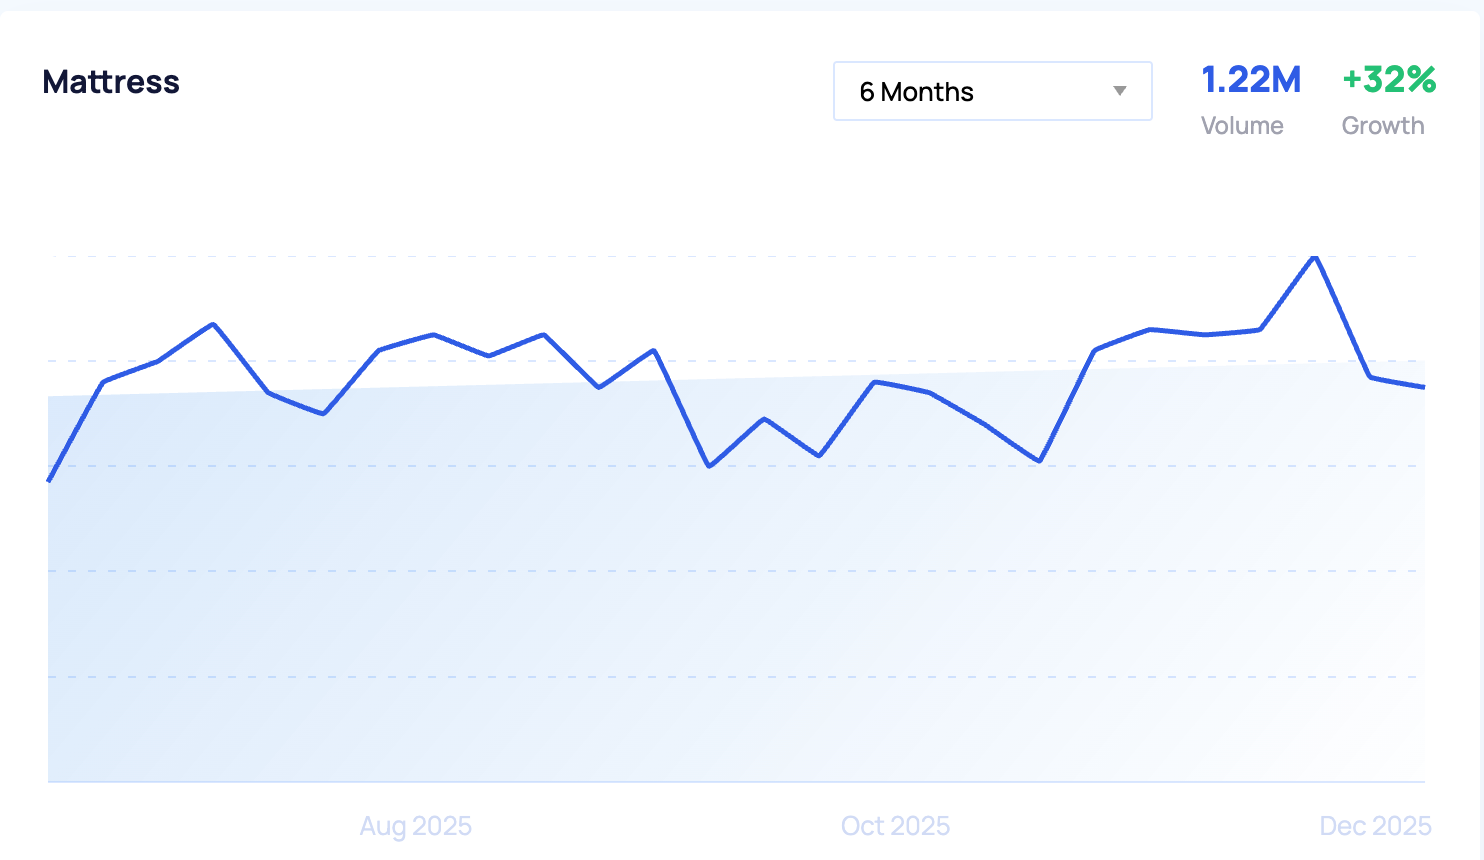Image resolution: width=1484 pixels, height=860 pixels.
Task: Click the first peak left of Aug 2025
Action: click(213, 324)
